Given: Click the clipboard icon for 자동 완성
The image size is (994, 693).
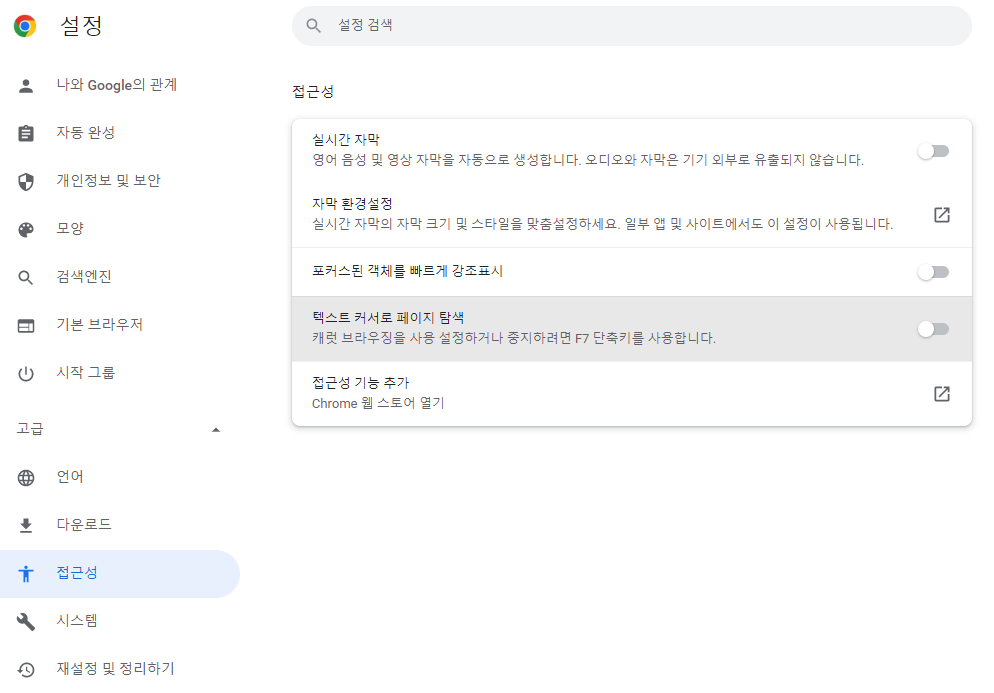Looking at the screenshot, I should 26,133.
